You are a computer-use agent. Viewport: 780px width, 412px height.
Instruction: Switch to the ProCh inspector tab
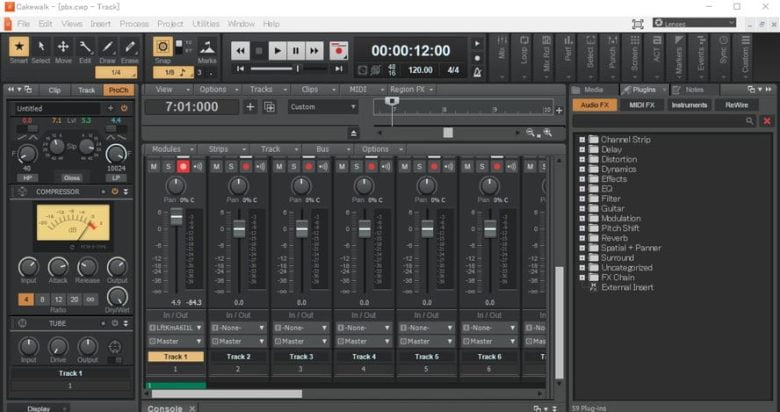tap(118, 90)
